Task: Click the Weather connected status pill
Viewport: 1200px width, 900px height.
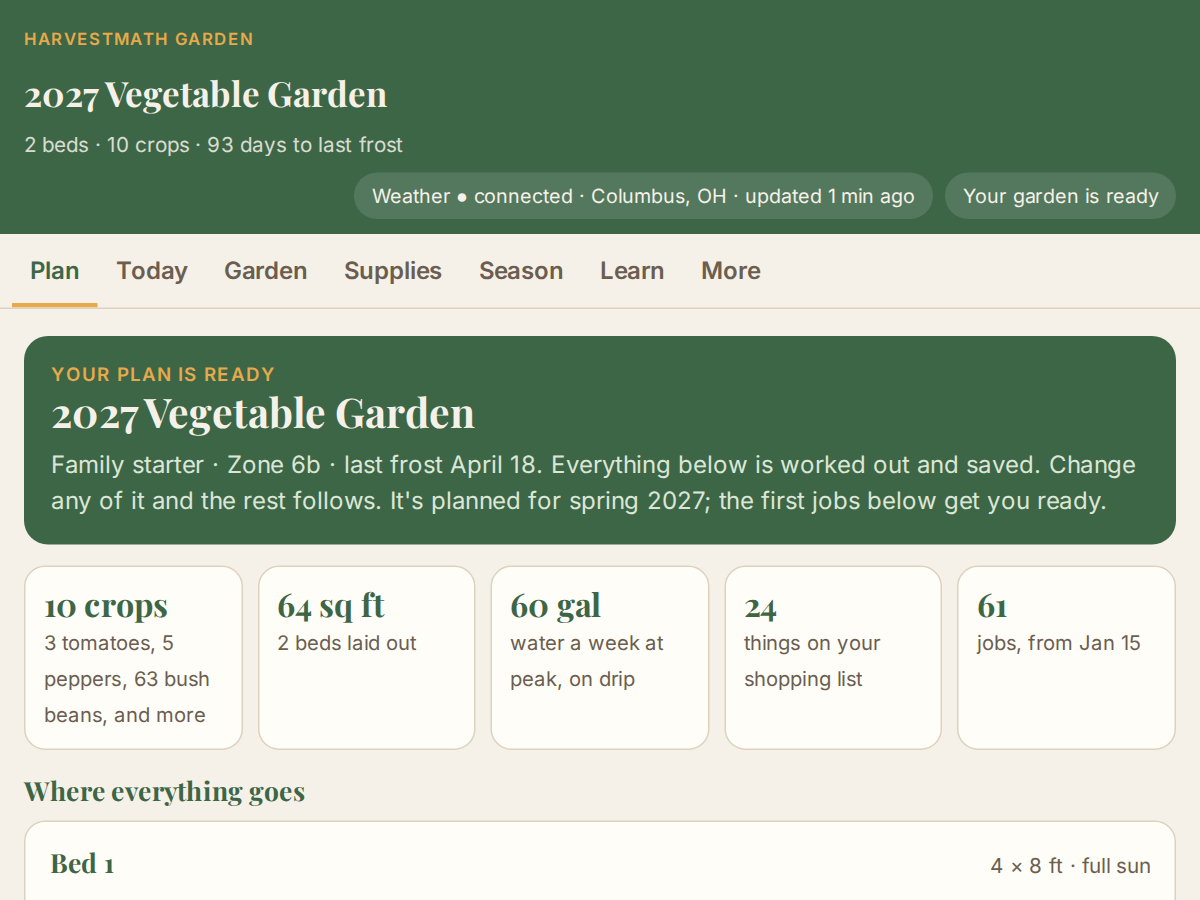Action: pos(643,196)
